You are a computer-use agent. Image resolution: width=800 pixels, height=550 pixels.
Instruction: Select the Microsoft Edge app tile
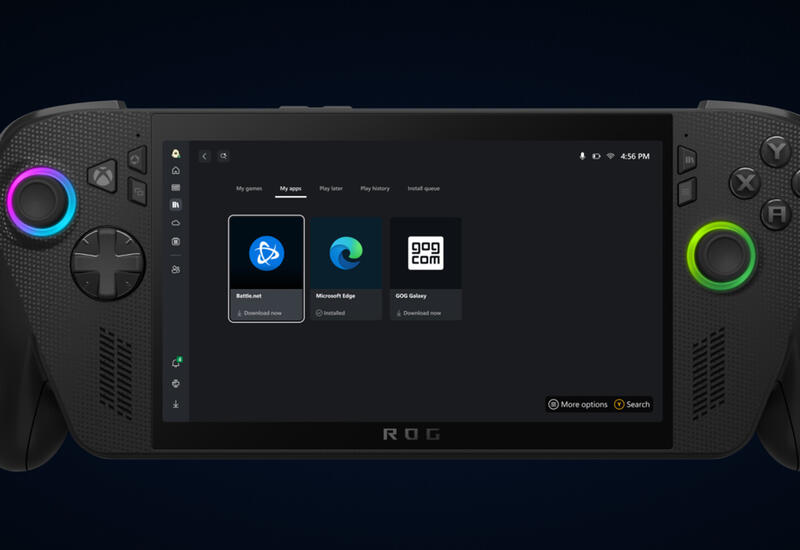pos(346,268)
